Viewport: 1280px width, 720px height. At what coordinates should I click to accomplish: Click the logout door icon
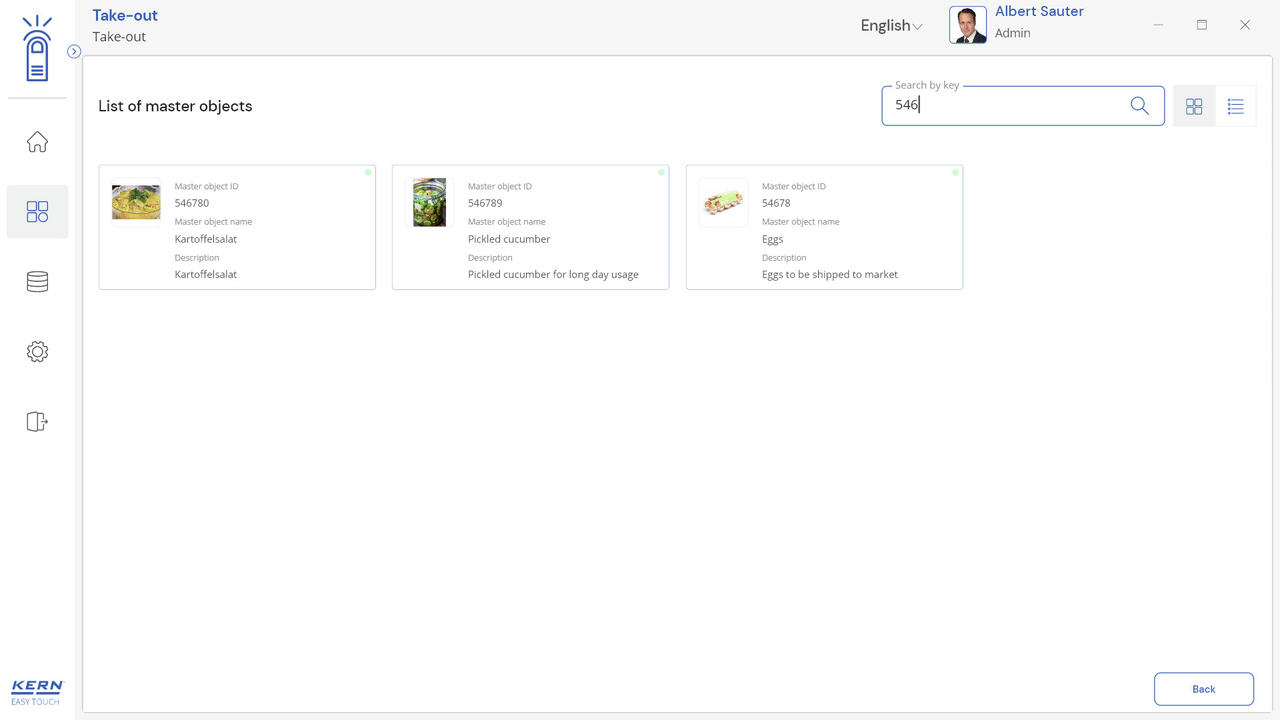click(x=37, y=422)
